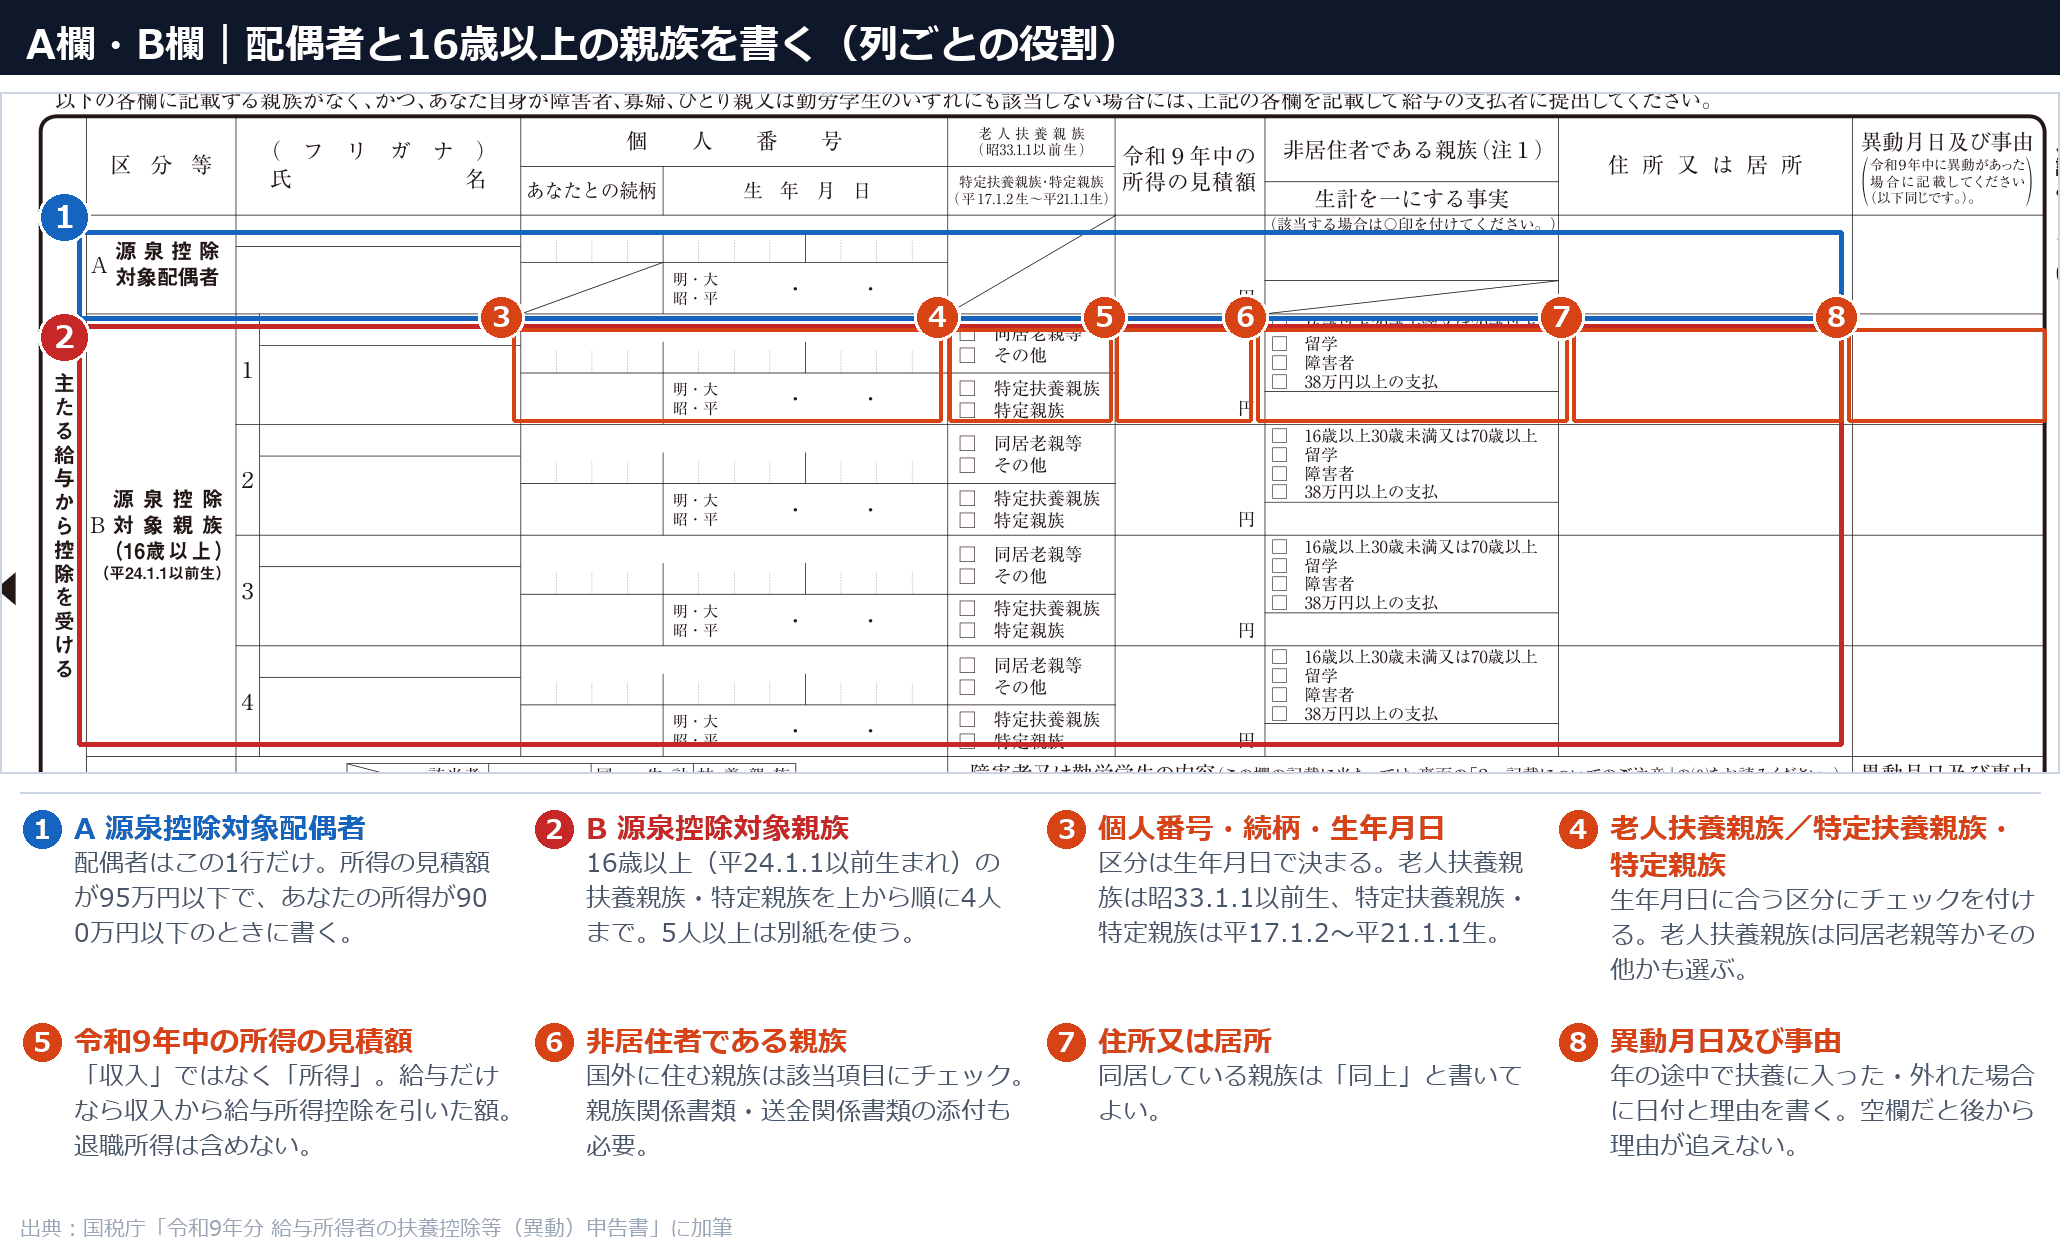Click legend badge 1 beside A 源泉控除対象配偶者 heading
Screen dimensions: 2060x1253
coord(42,829)
